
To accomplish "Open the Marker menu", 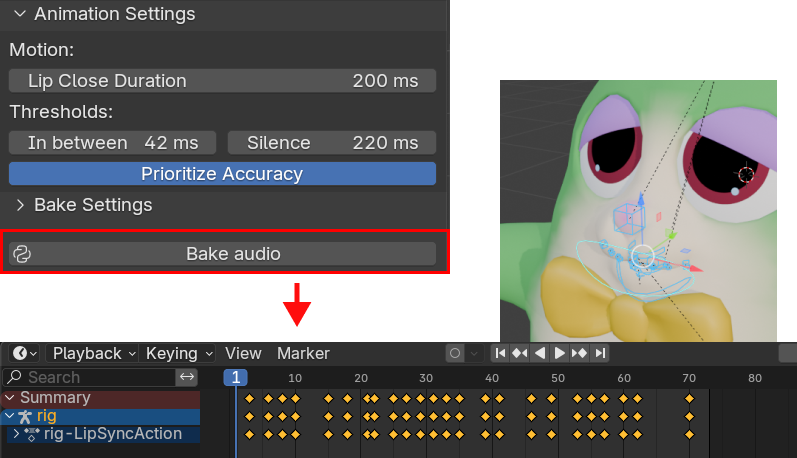I will 303,353.
